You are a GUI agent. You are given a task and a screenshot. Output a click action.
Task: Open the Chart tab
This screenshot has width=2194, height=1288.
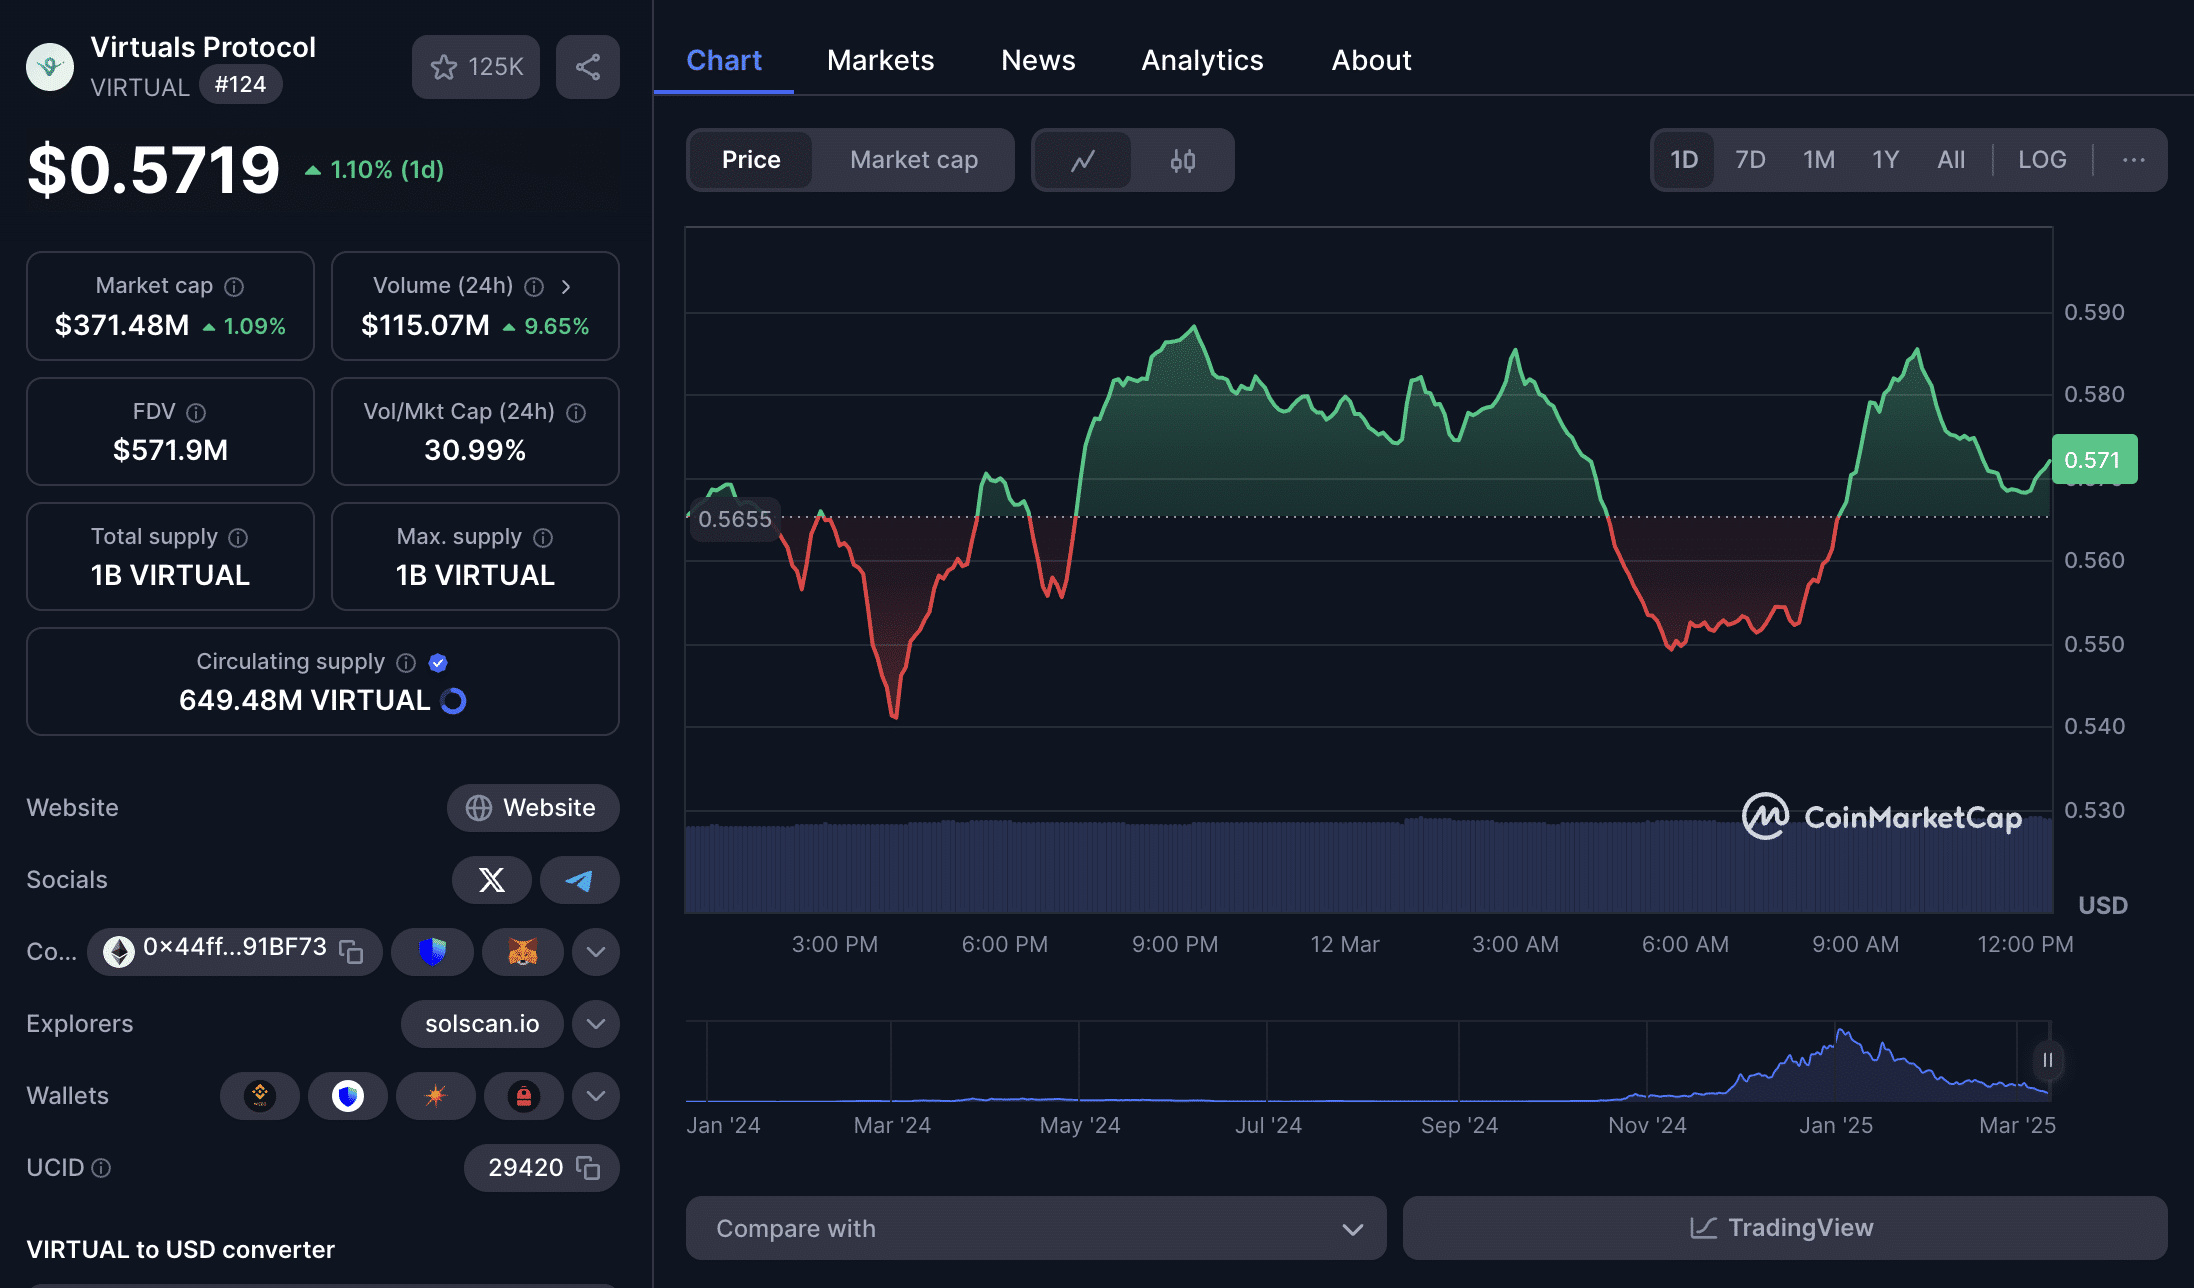pyautogui.click(x=724, y=60)
